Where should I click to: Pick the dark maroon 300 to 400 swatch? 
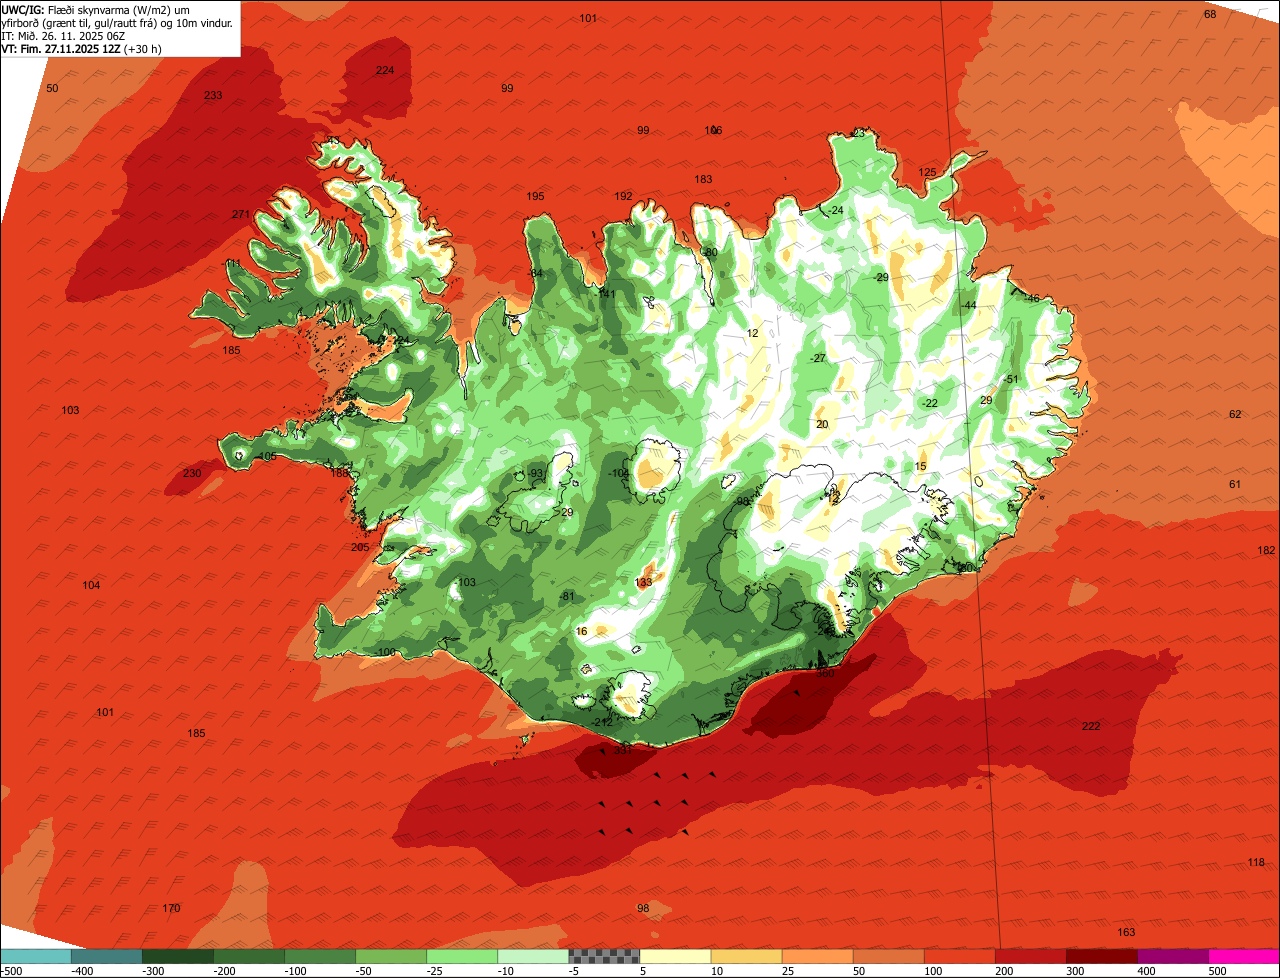point(1101,956)
